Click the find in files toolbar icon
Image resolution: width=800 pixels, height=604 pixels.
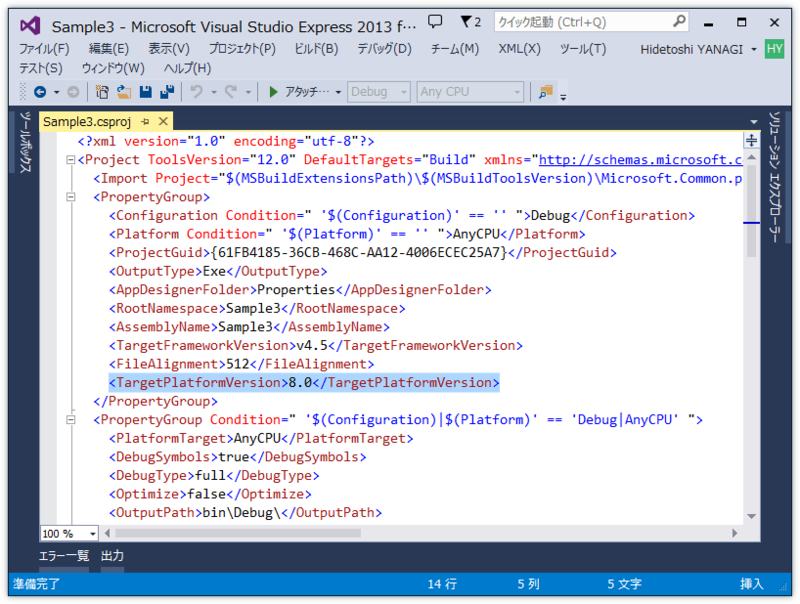[x=546, y=92]
